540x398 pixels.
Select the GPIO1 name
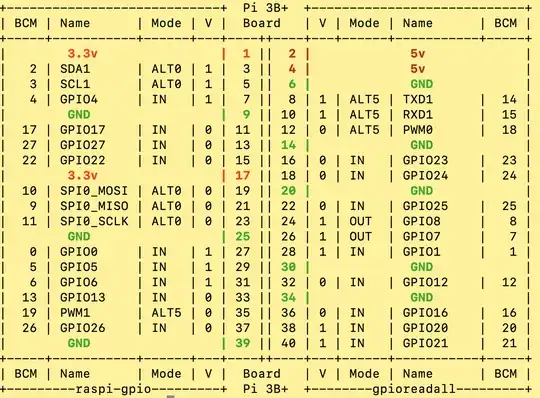[421, 252]
